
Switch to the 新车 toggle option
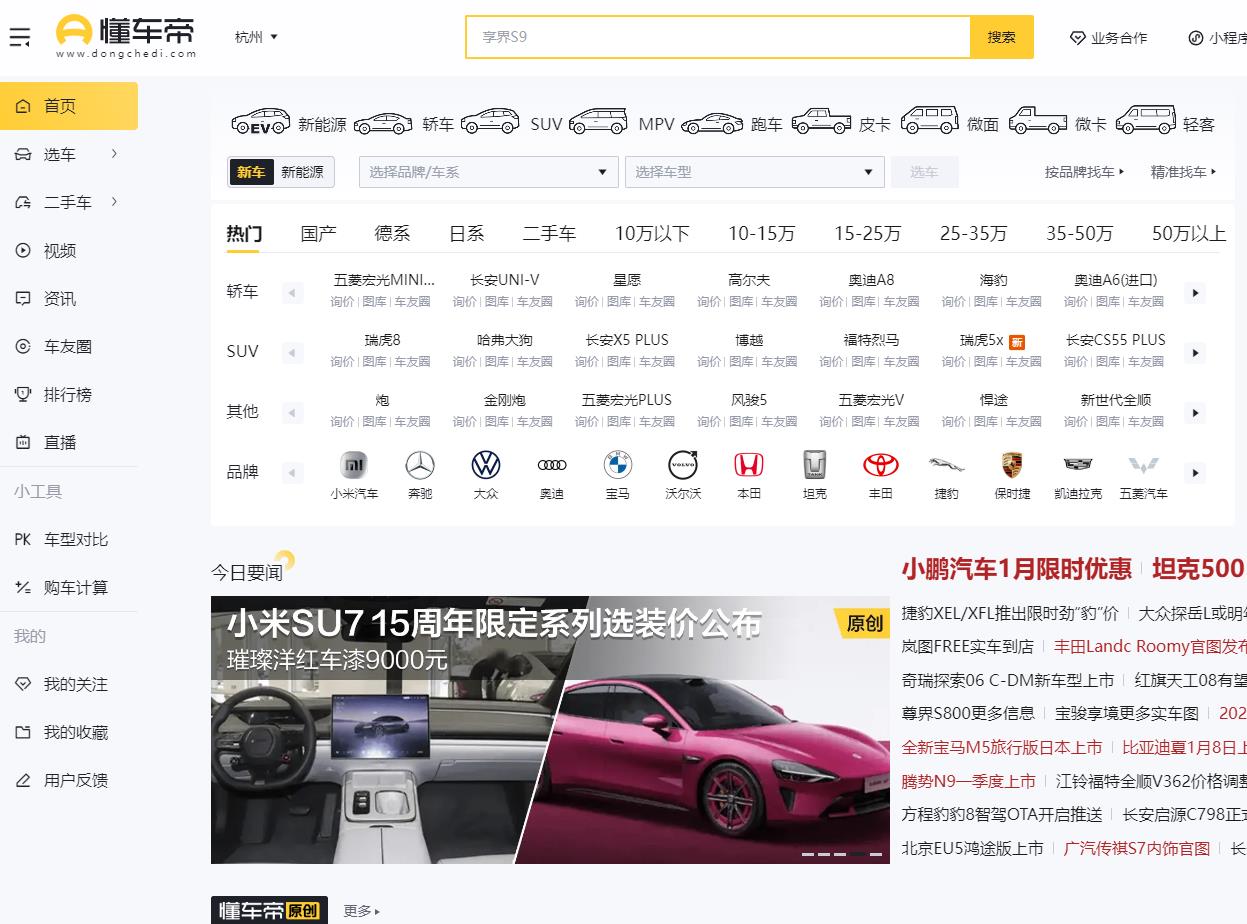point(251,172)
